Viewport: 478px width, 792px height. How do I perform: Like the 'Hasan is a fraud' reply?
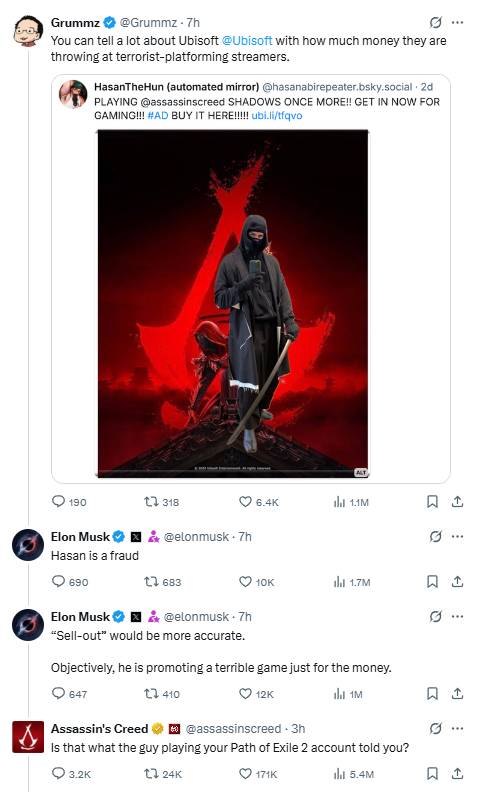[x=256, y=582]
